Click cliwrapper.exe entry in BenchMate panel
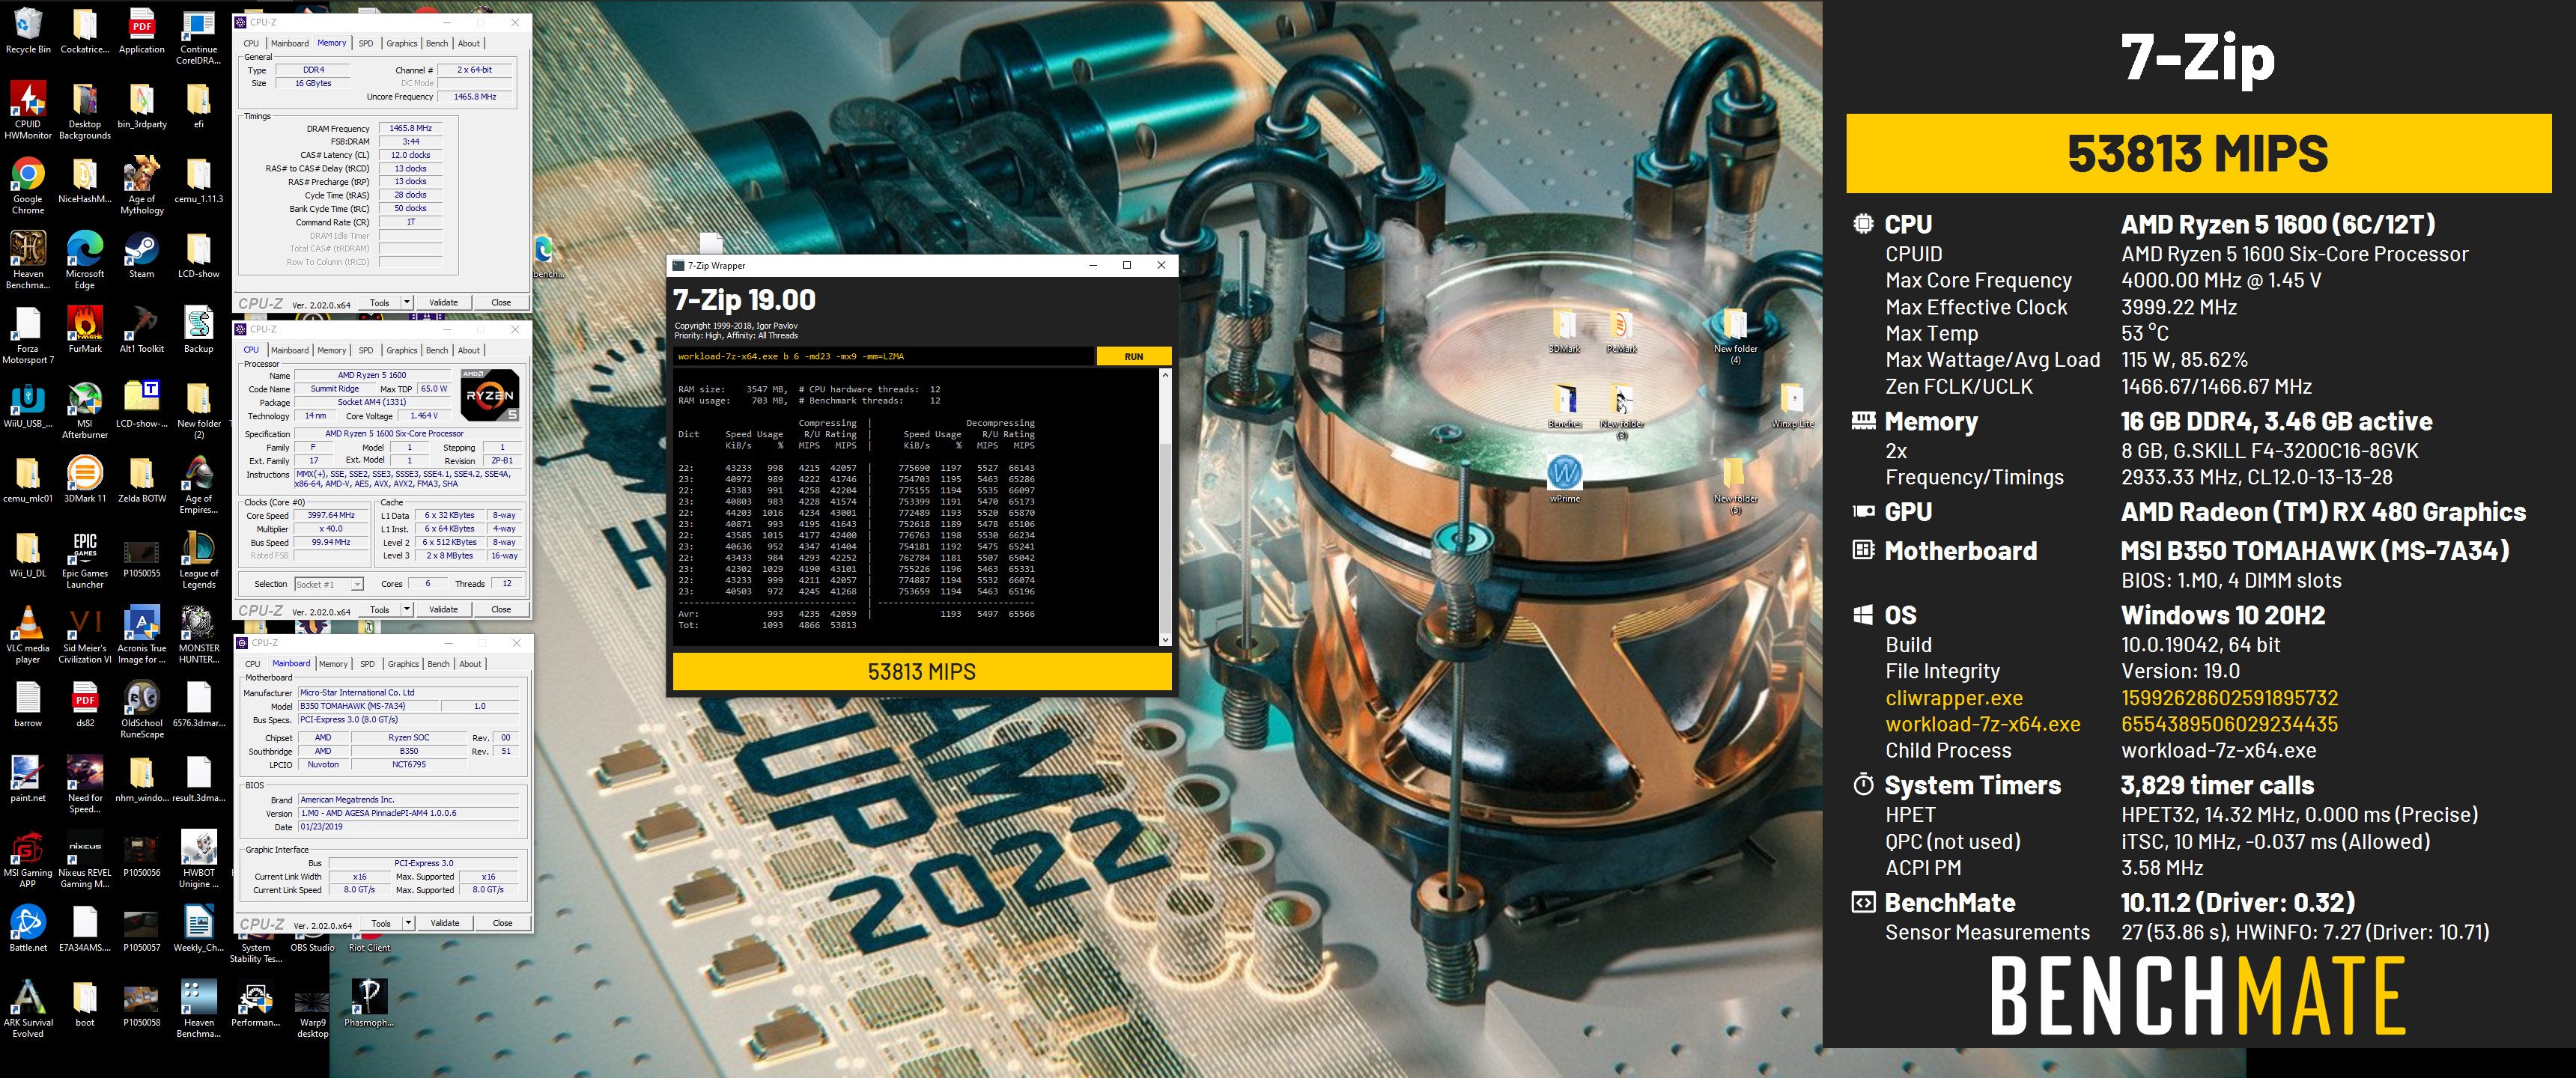This screenshot has height=1078, width=2576. 1953,697
